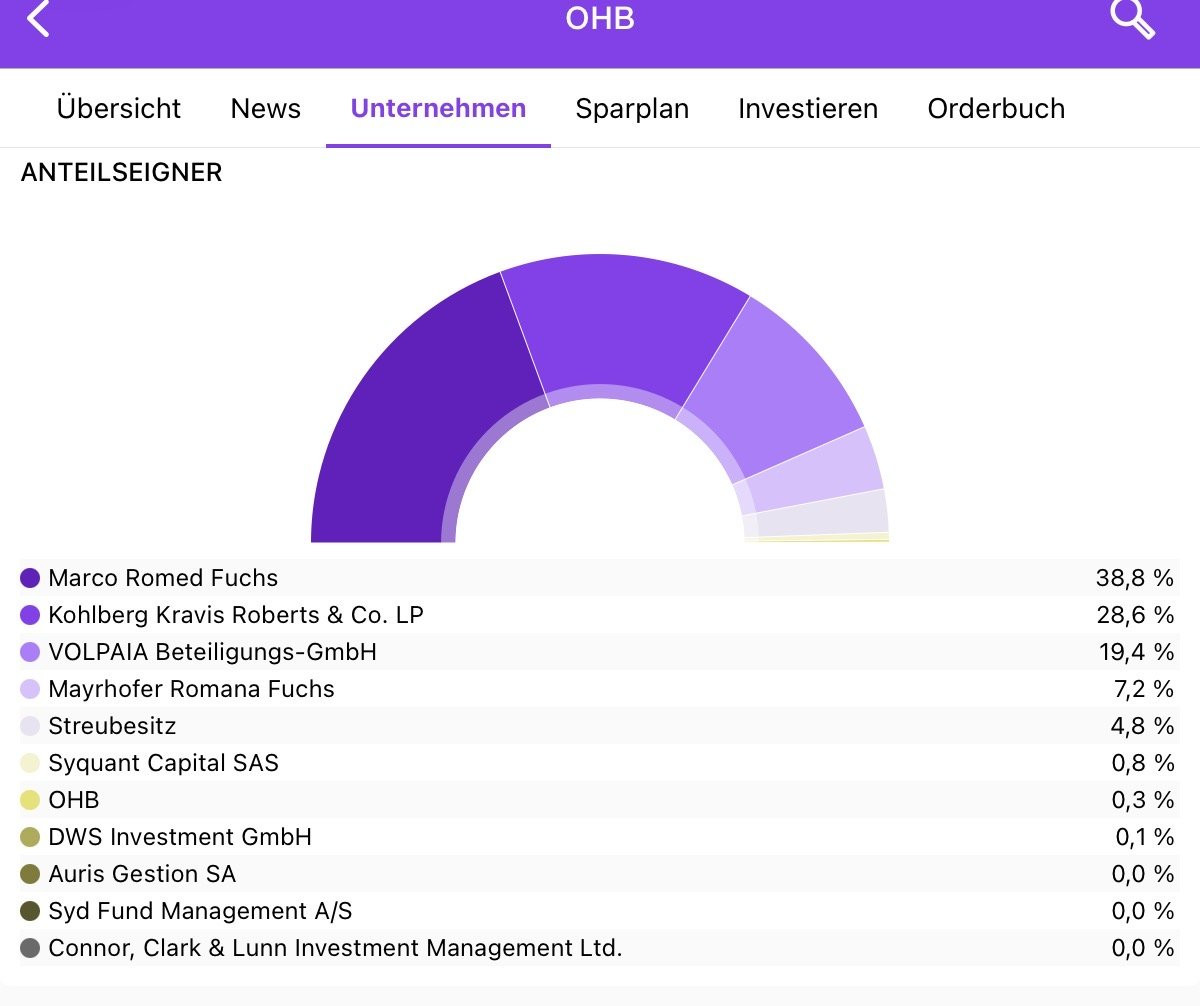Click the dark dot next to Syd Fund Management
This screenshot has height=1006, width=1200.
pyautogui.click(x=28, y=911)
